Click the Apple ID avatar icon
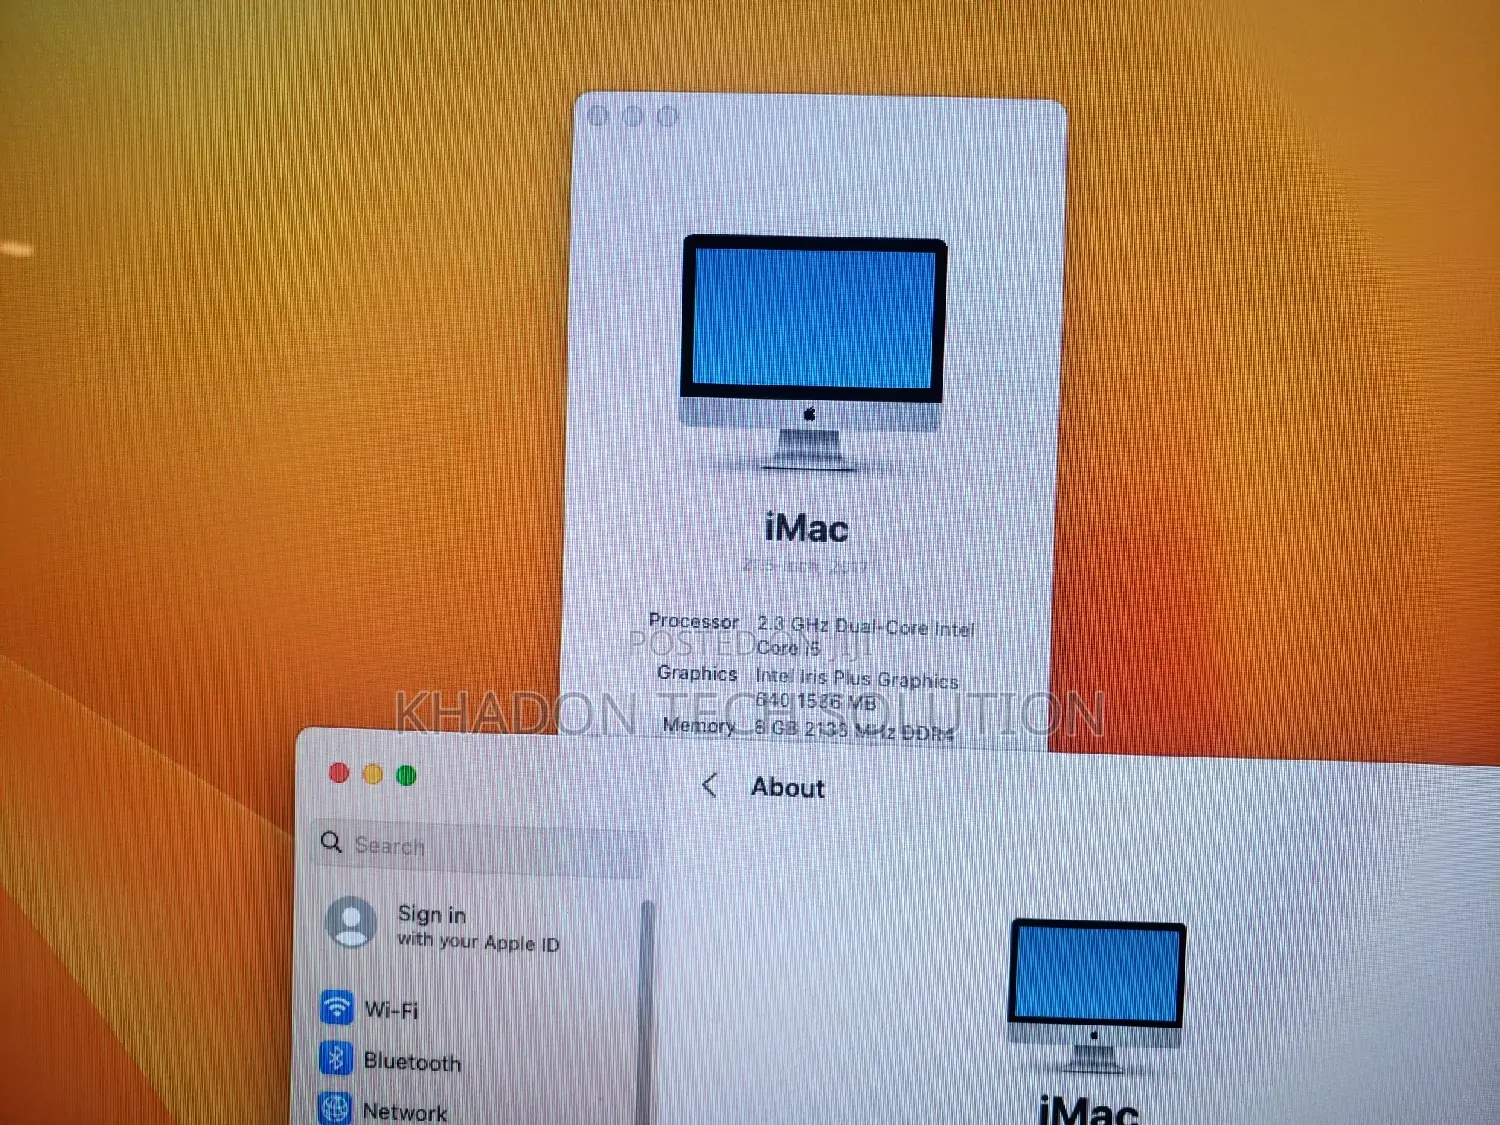Image resolution: width=1500 pixels, height=1125 pixels. [x=351, y=922]
